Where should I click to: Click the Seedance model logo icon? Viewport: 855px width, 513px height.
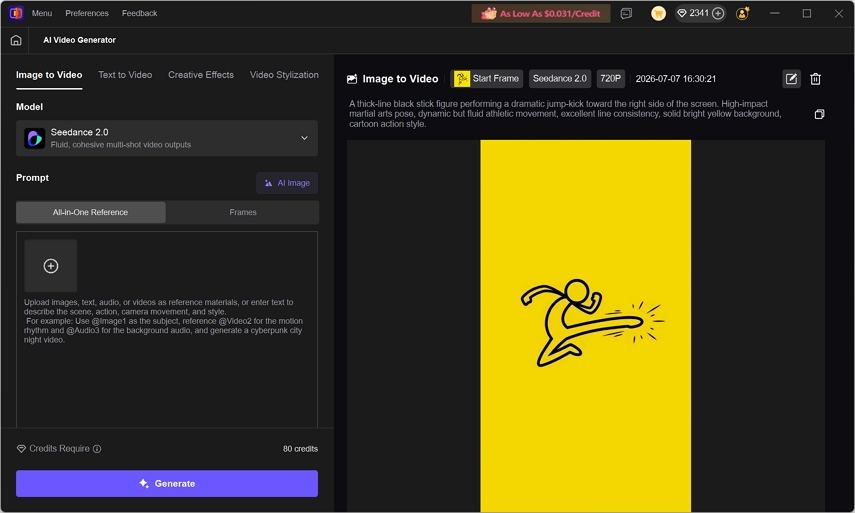pos(34,138)
